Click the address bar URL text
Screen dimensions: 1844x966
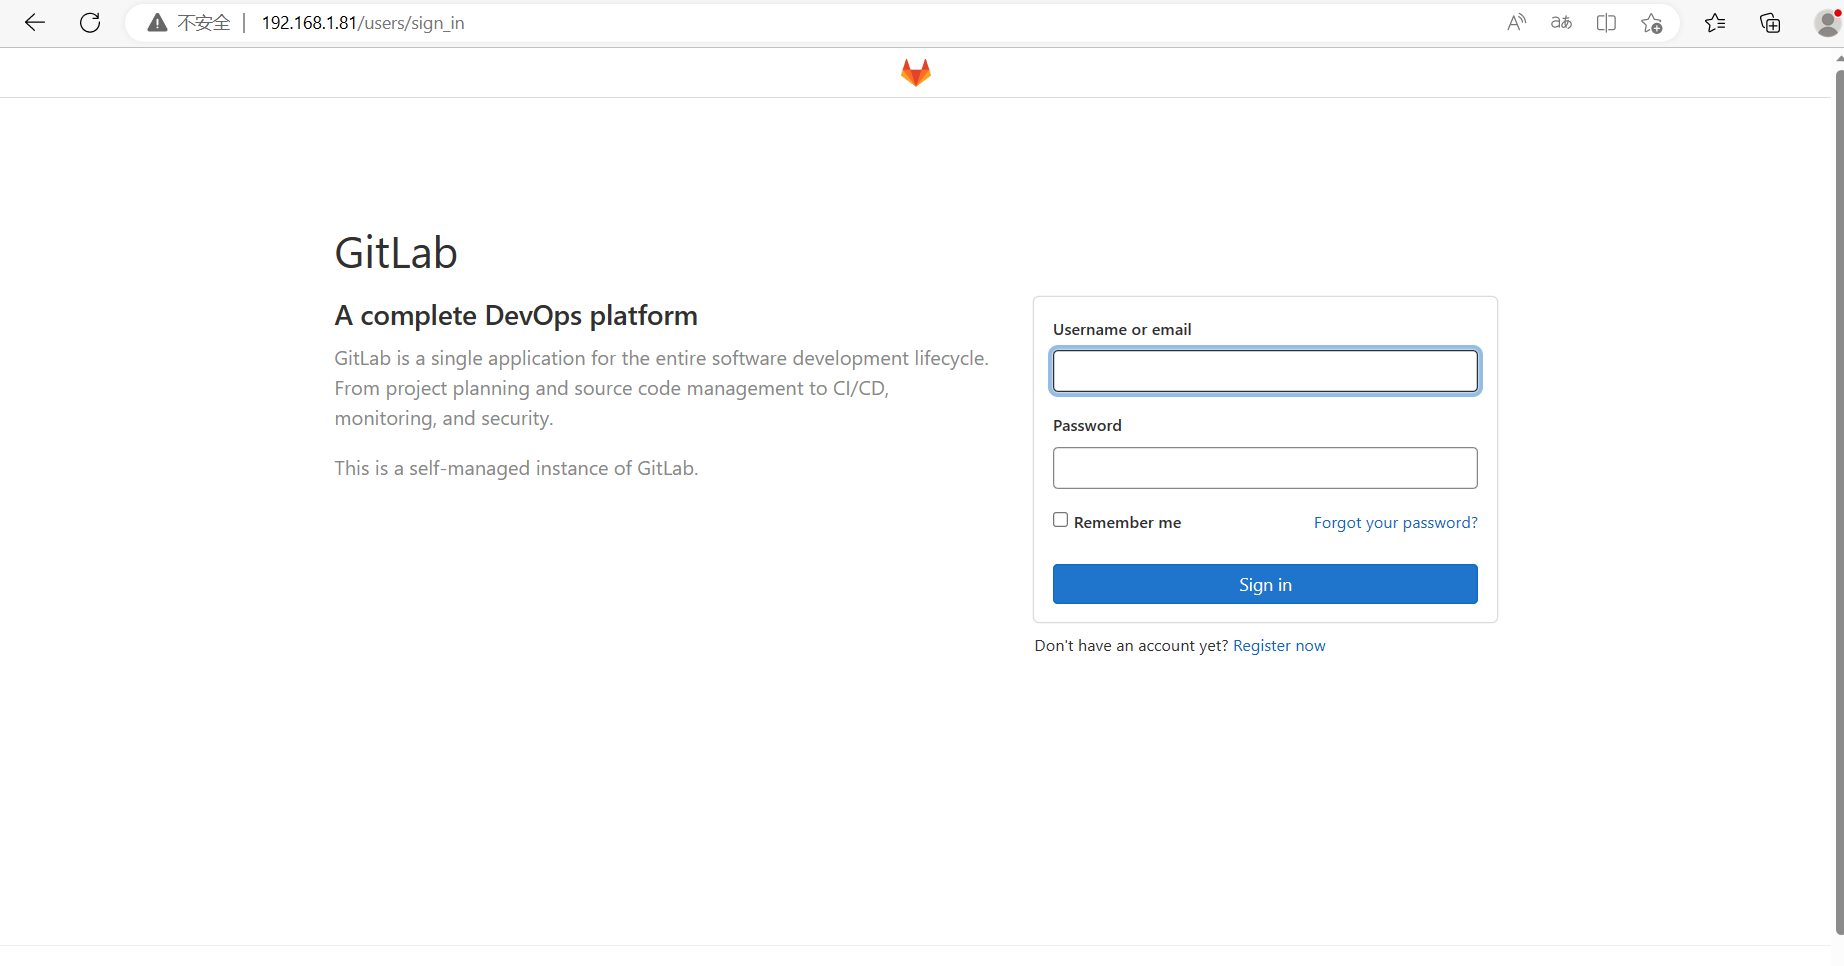pyautogui.click(x=363, y=23)
